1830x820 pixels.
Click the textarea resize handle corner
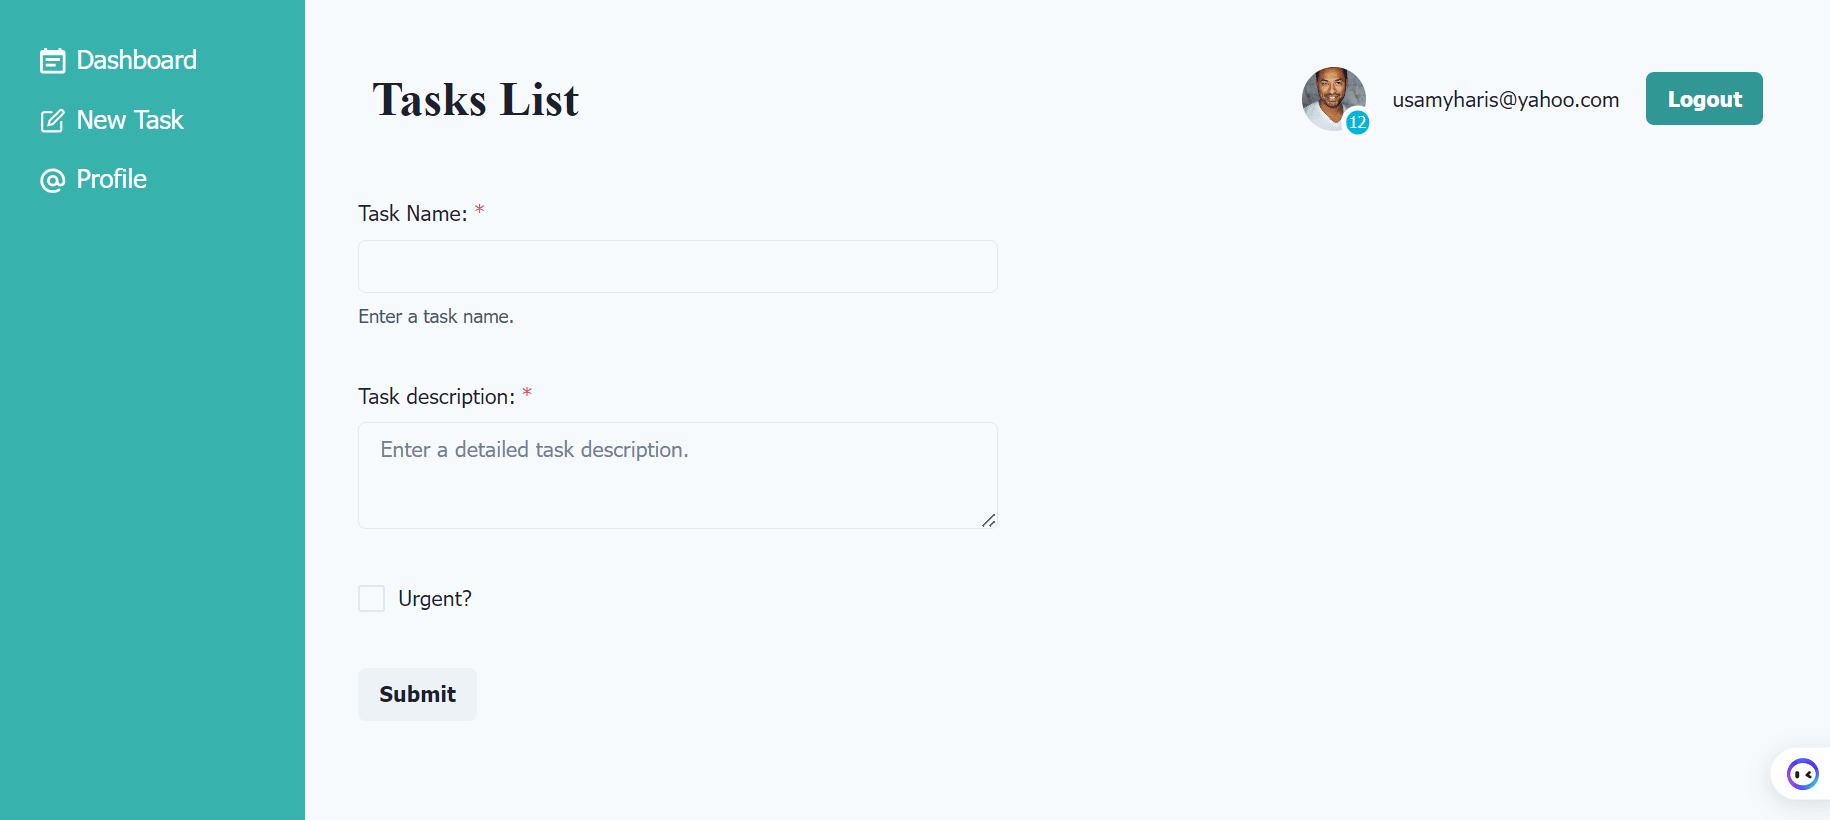(988, 520)
